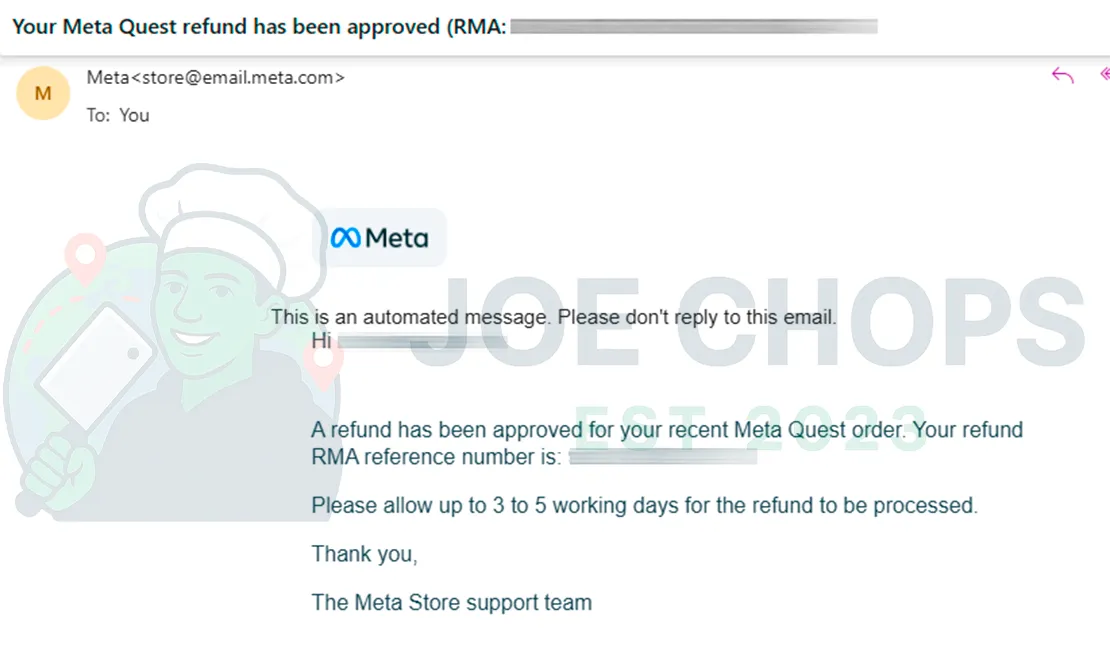
Task: Click the automated message notice line
Action: [x=555, y=316]
